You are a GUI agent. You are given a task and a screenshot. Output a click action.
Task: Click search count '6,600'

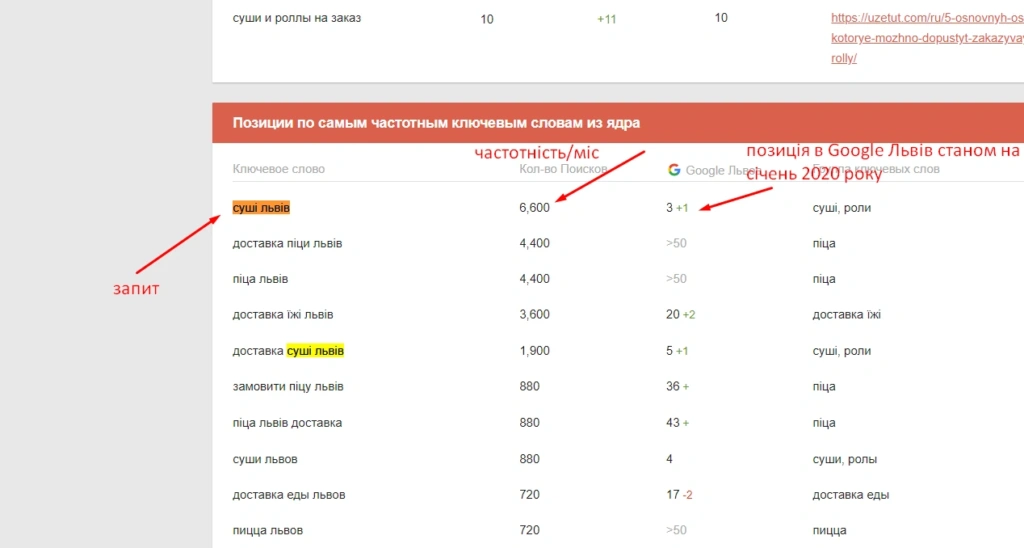534,208
